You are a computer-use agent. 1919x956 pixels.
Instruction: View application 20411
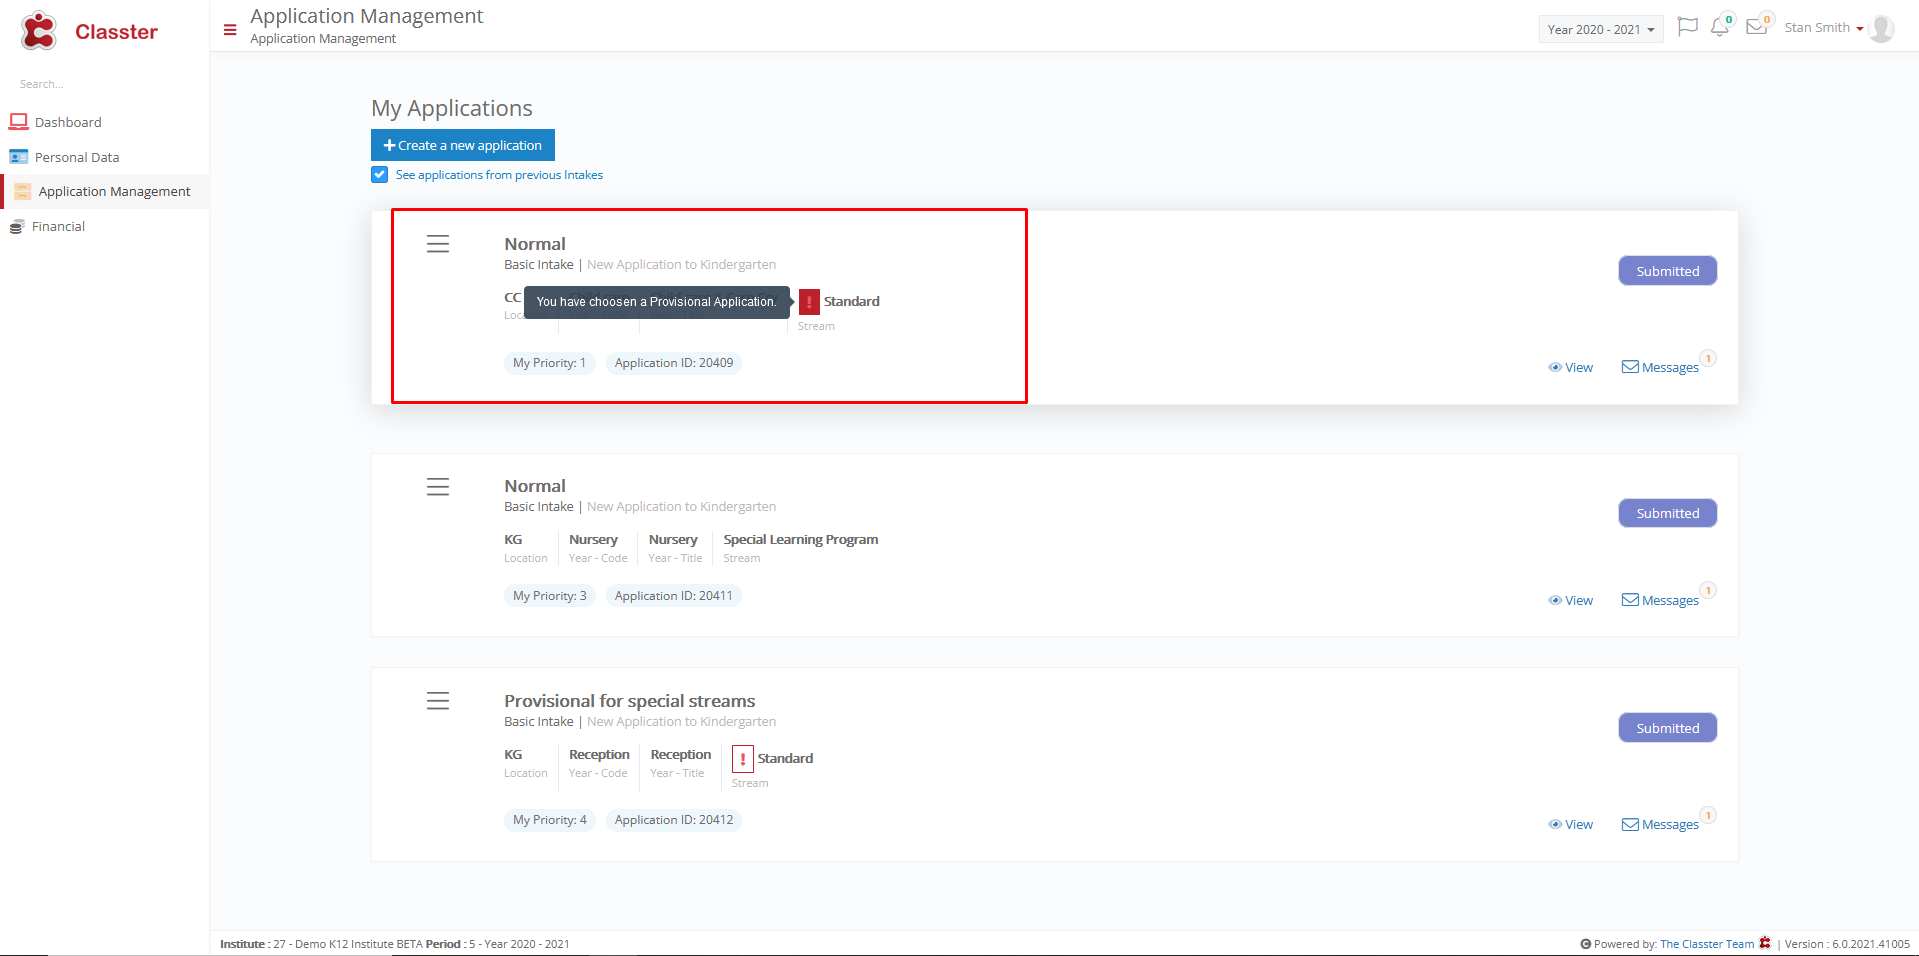click(x=1571, y=601)
